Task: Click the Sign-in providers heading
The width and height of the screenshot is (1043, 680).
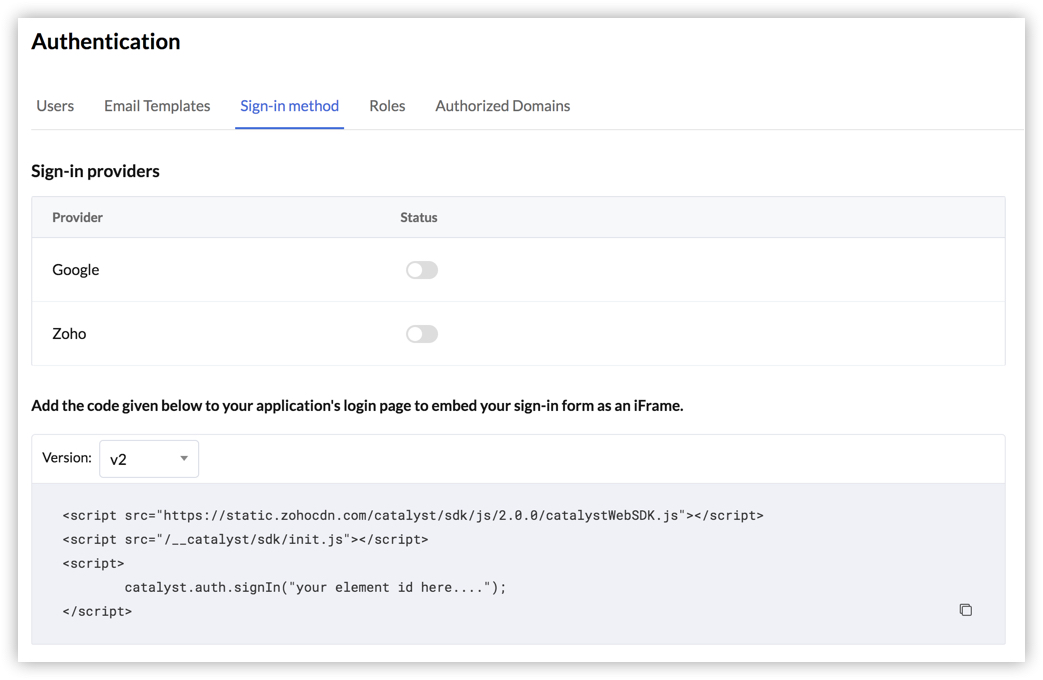Action: (95, 171)
